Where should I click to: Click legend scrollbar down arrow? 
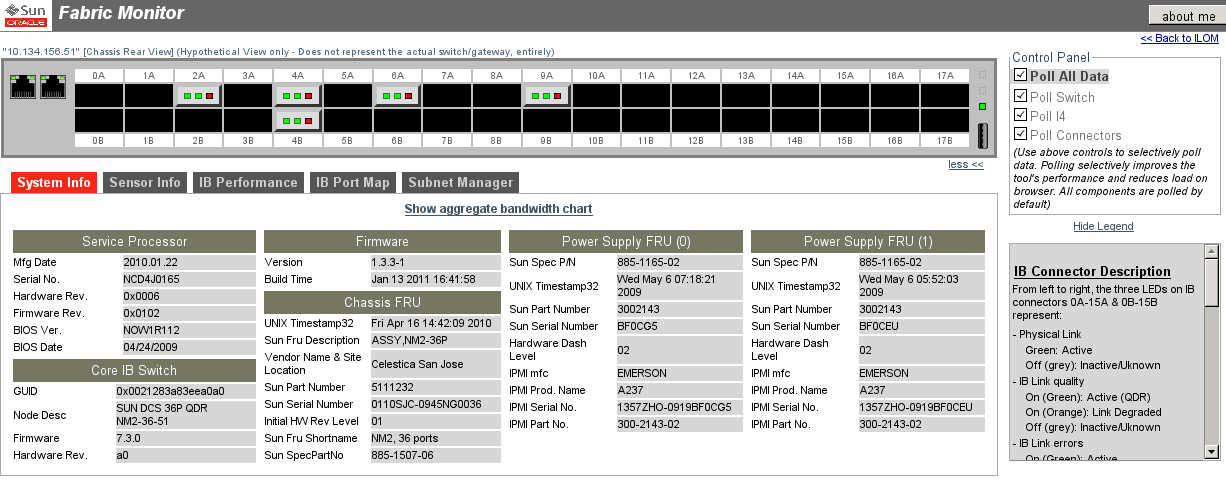point(1212,452)
